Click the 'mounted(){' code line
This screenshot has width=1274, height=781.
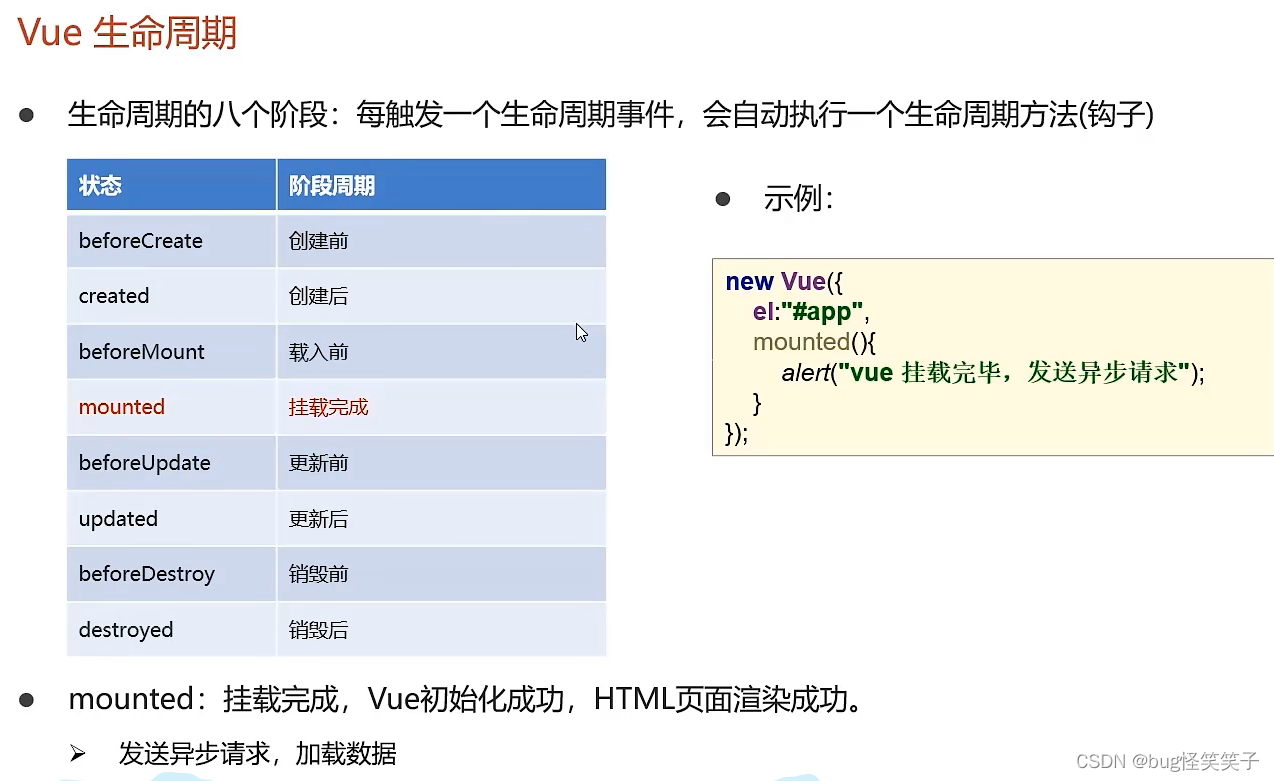click(x=814, y=342)
